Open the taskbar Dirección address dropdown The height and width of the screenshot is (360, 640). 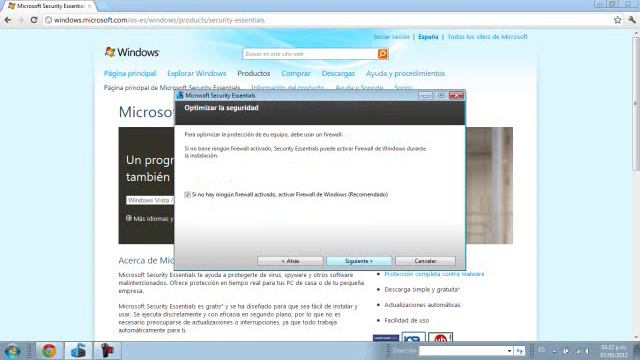point(509,351)
